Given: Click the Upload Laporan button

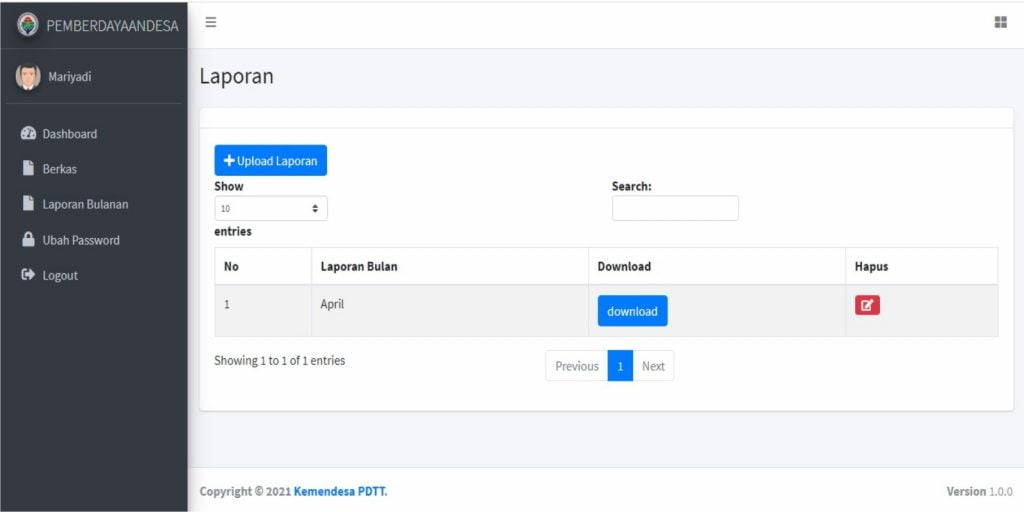Looking at the screenshot, I should click(270, 161).
